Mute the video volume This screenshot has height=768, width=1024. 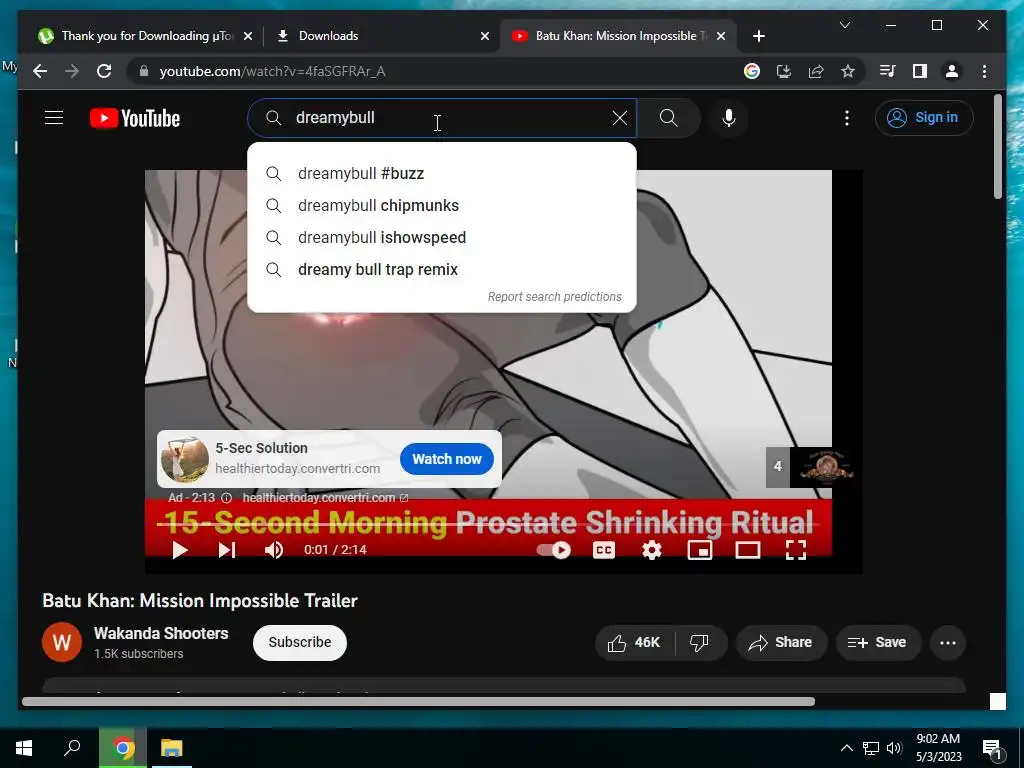point(274,550)
